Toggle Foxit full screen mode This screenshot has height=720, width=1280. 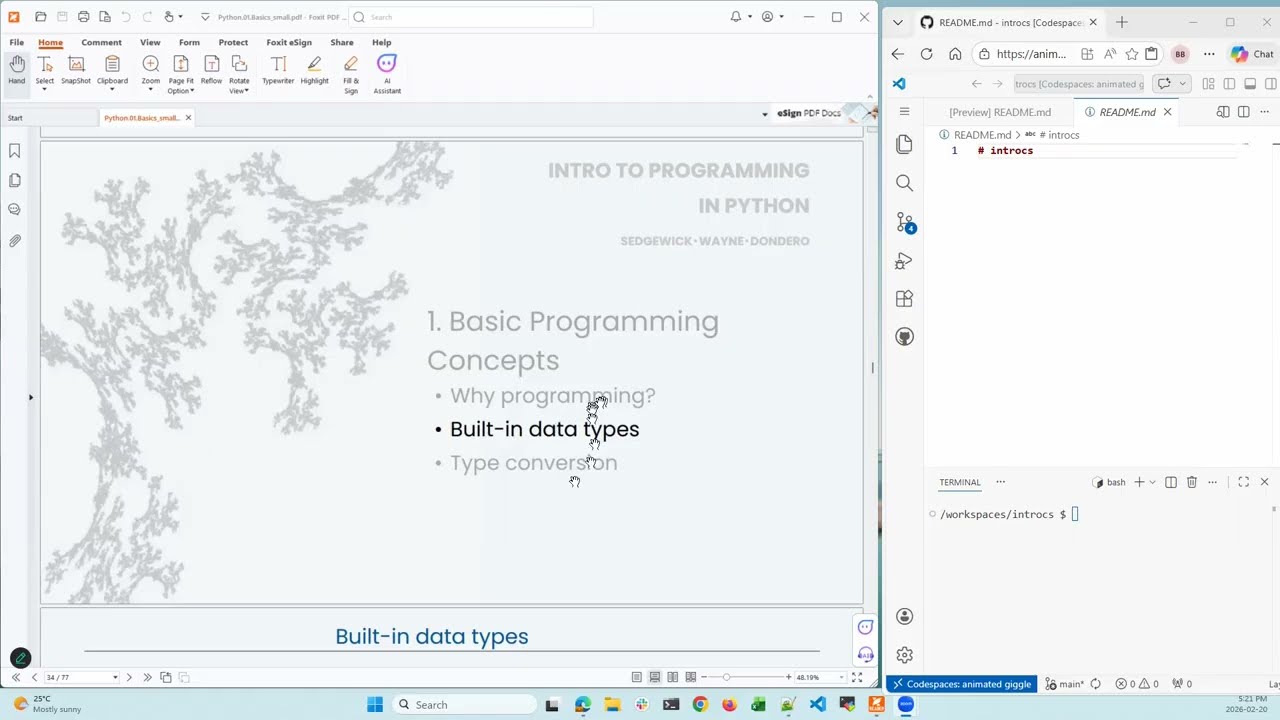pos(857,677)
